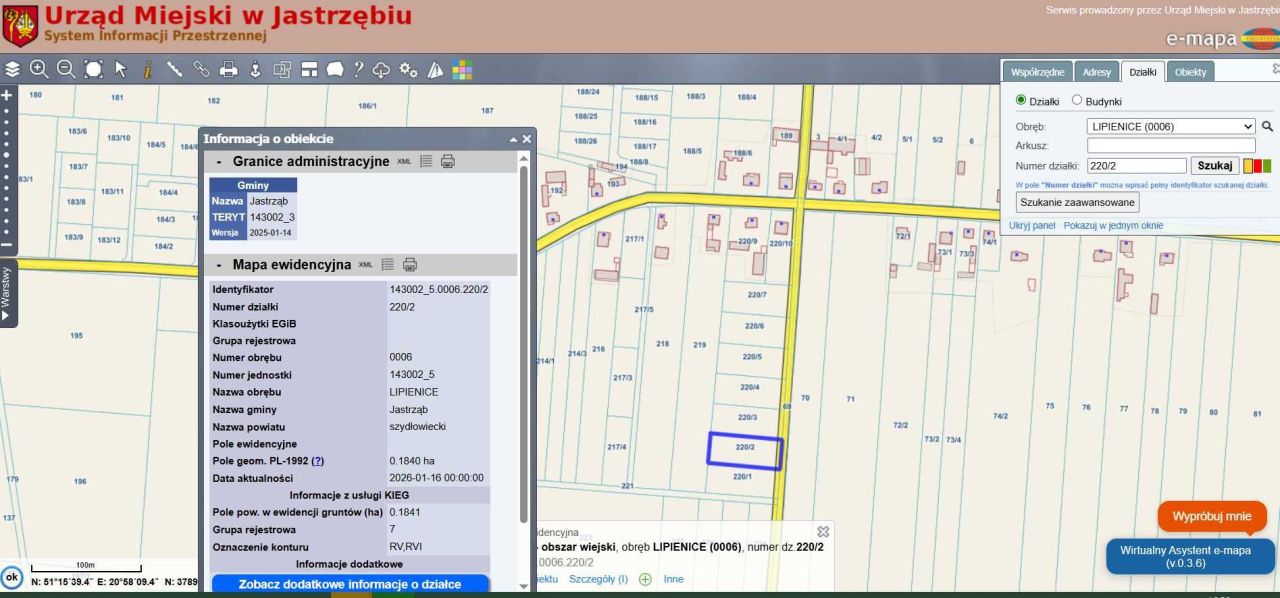Open the Szczegóły (I) link in popup
The height and width of the screenshot is (598, 1280).
tap(599, 579)
